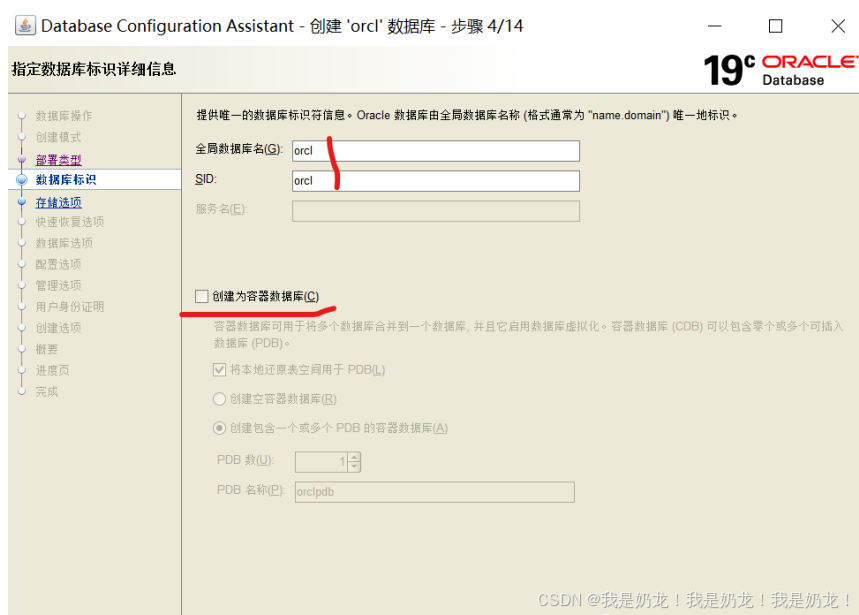Minimize the Database Configuration Assistant window
The image size is (859, 615).
[x=714, y=26]
